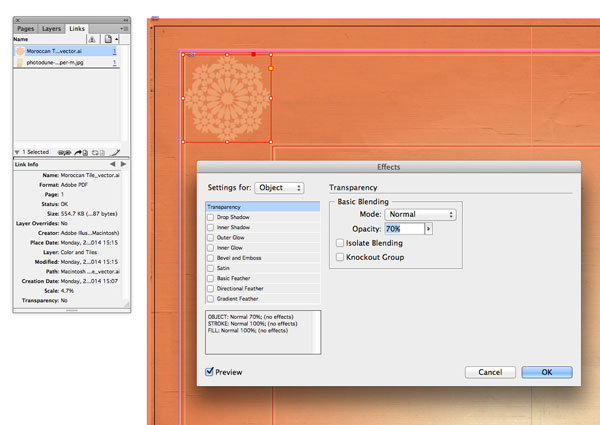The width and height of the screenshot is (600, 425).
Task: Click the Update Link icon in Links panel
Action: pyautogui.click(x=98, y=153)
